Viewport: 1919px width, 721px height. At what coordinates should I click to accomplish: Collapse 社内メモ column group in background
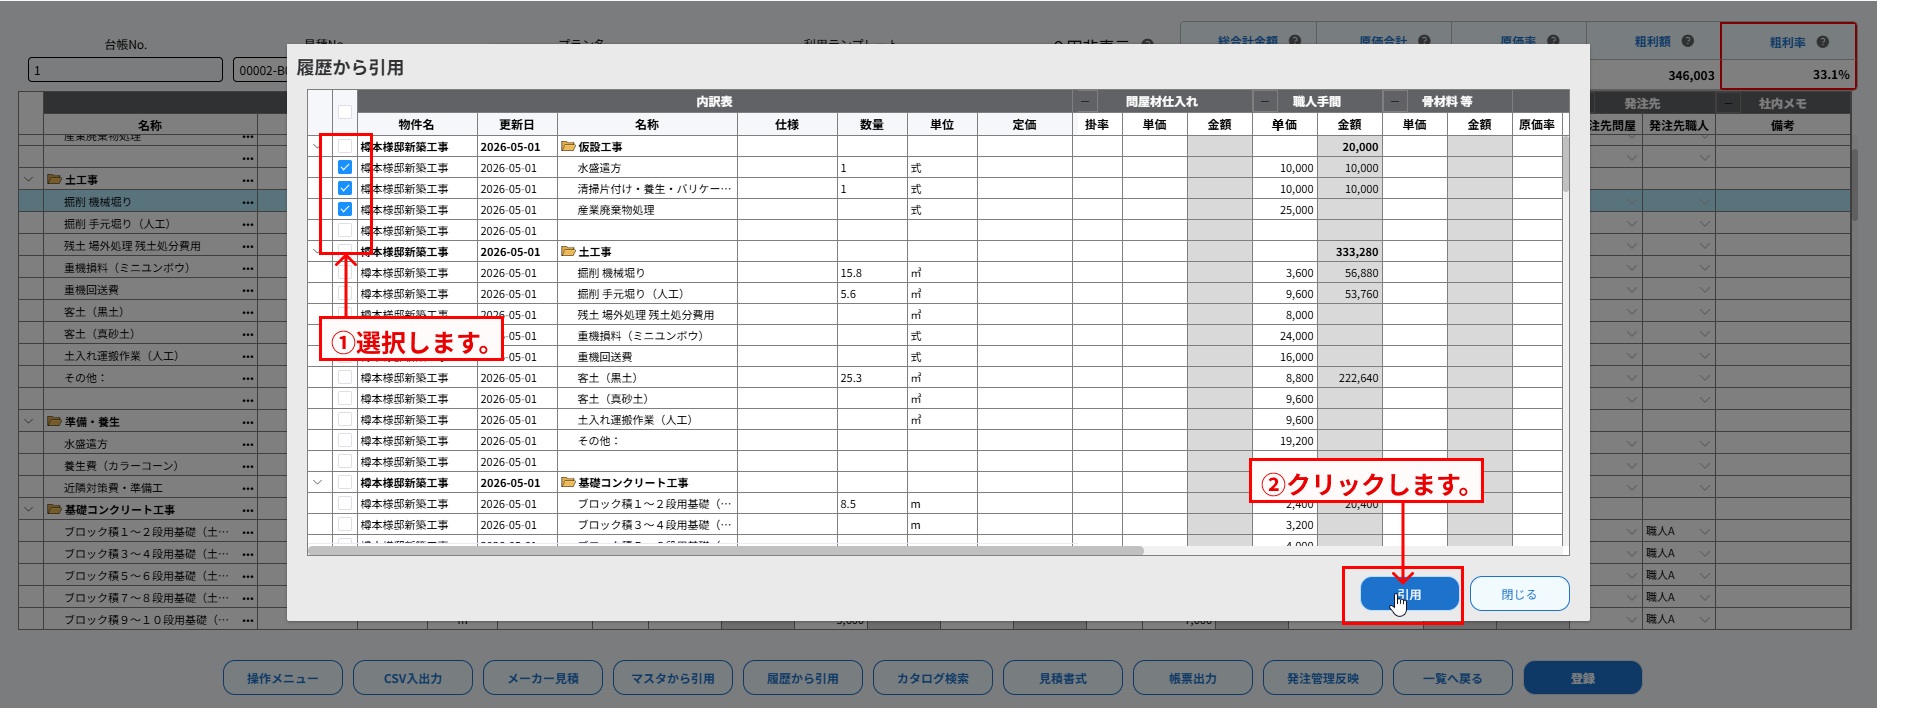tap(1729, 103)
